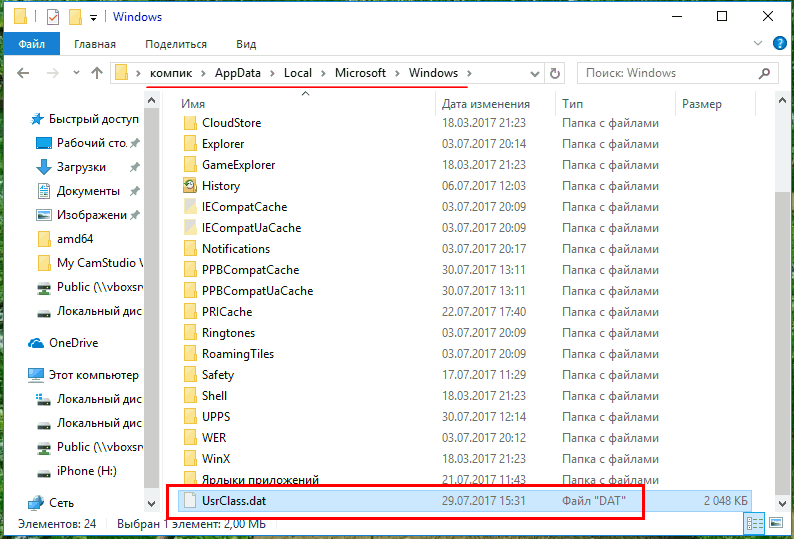Select the WinX folder icon
Screen dimensions: 794x539
pyautogui.click(x=190, y=459)
